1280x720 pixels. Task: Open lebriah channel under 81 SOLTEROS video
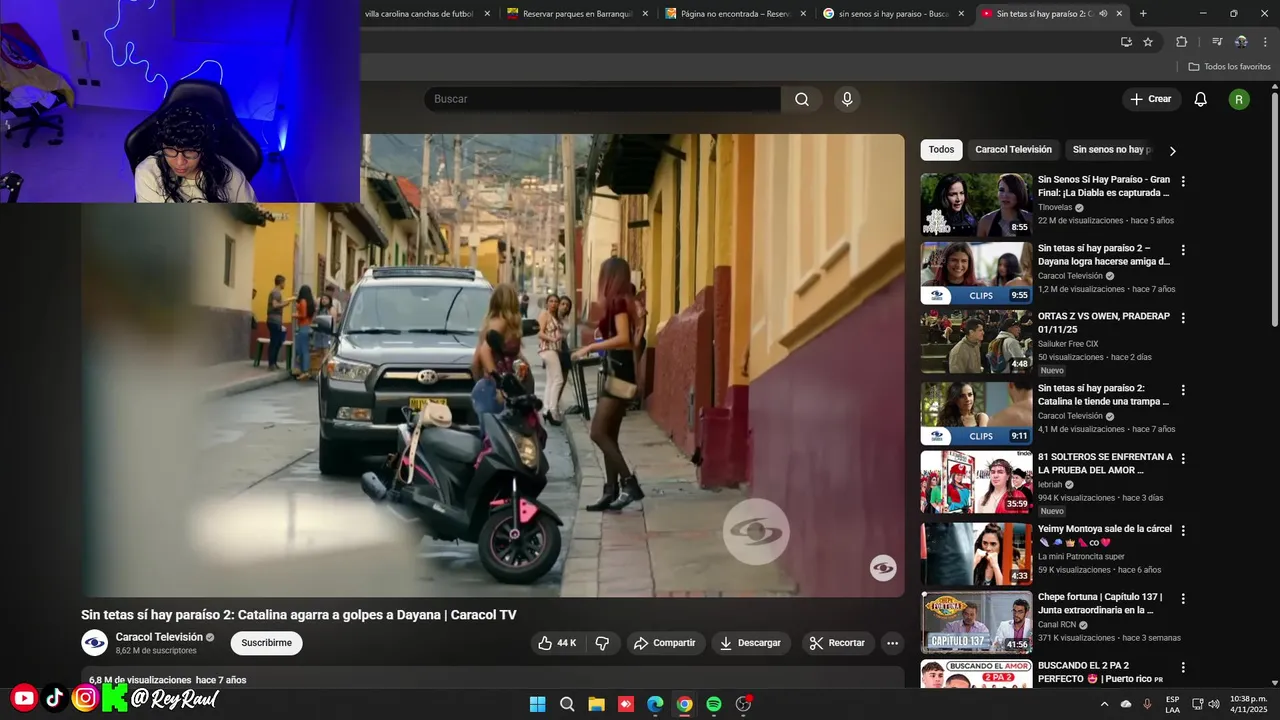coord(1050,485)
